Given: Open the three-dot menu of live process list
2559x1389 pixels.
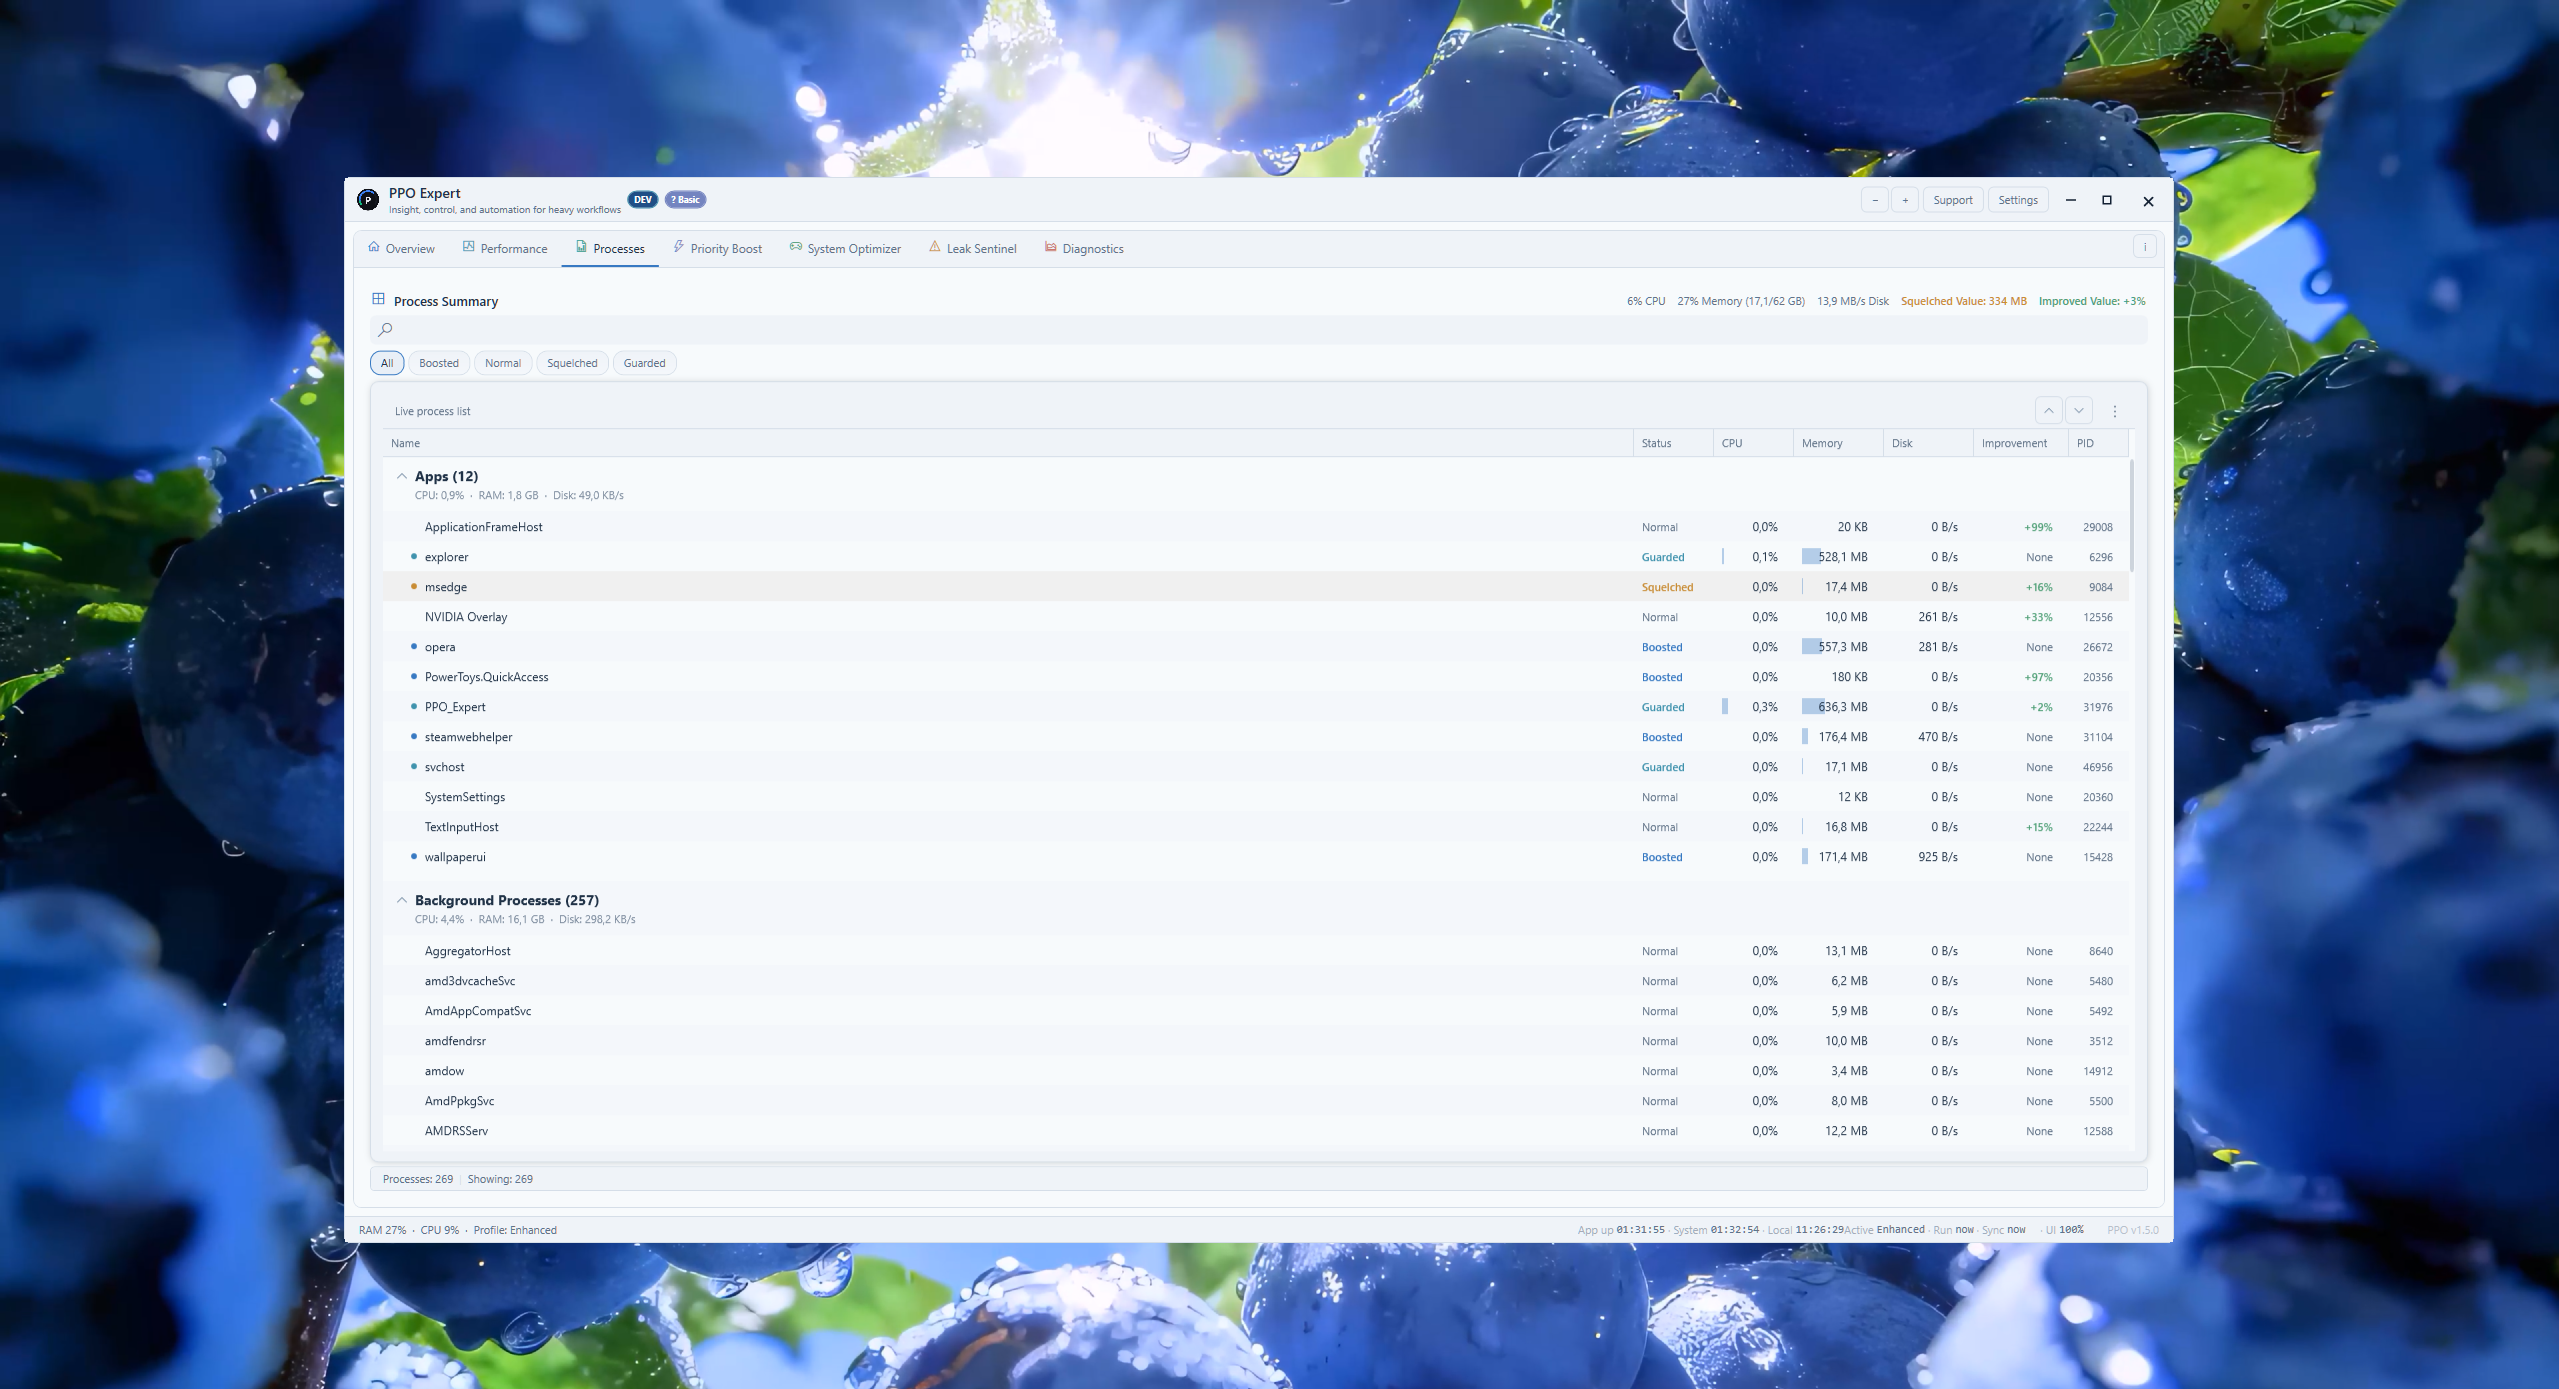Looking at the screenshot, I should click(x=2114, y=411).
